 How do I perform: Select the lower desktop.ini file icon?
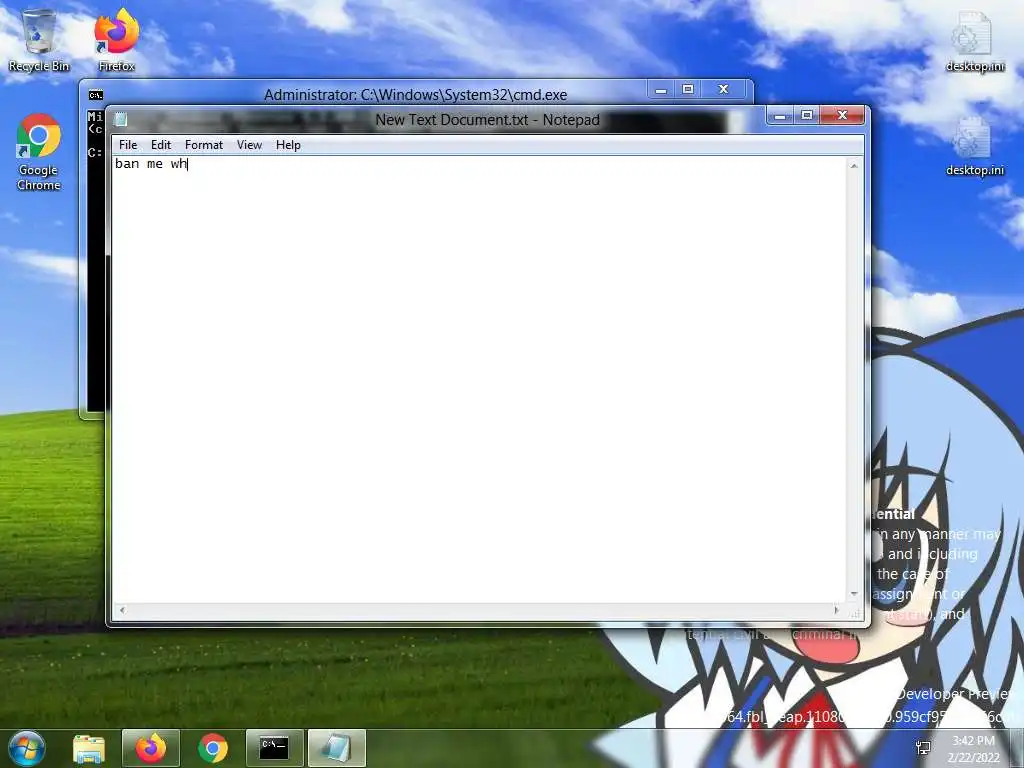point(974,146)
